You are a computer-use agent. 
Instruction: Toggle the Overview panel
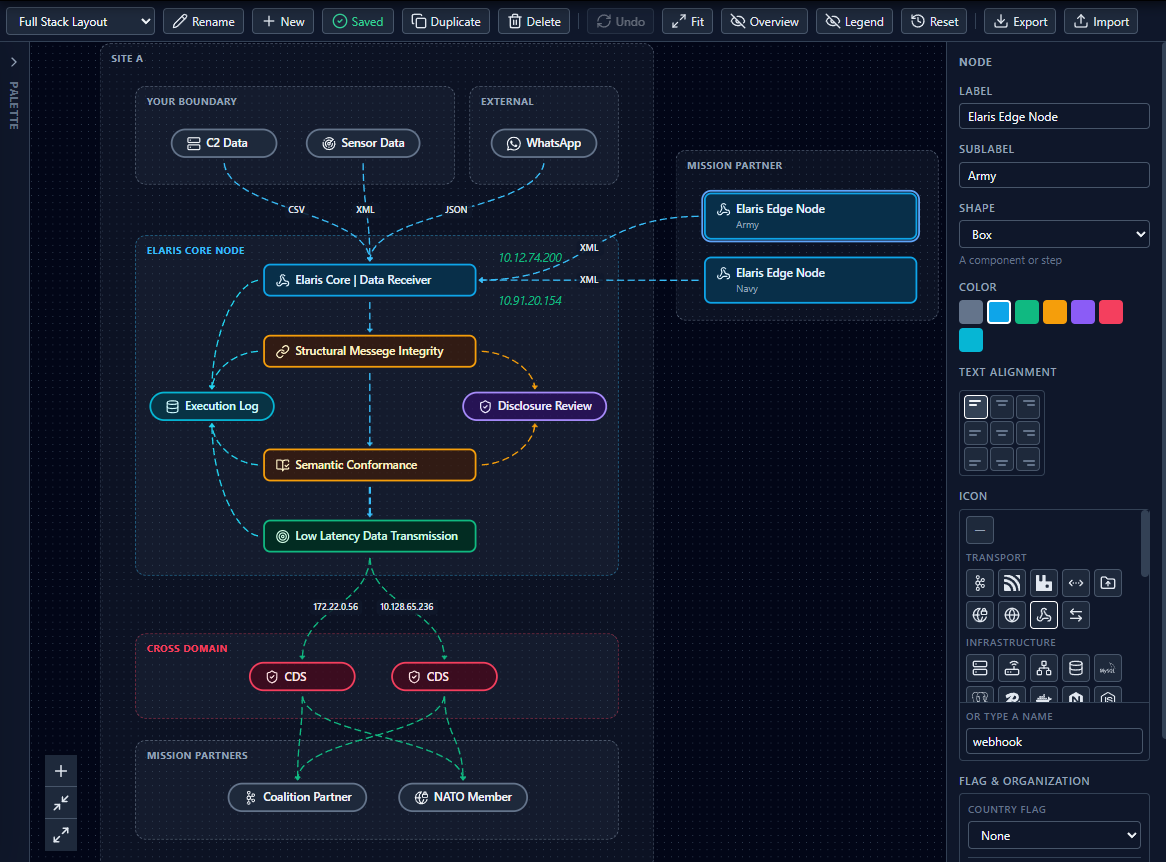click(x=764, y=22)
